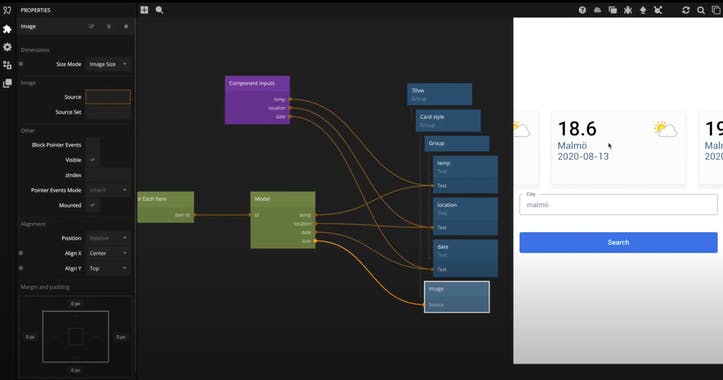Enable the Block Pointer Events checkbox
The width and height of the screenshot is (723, 380).
click(93, 144)
